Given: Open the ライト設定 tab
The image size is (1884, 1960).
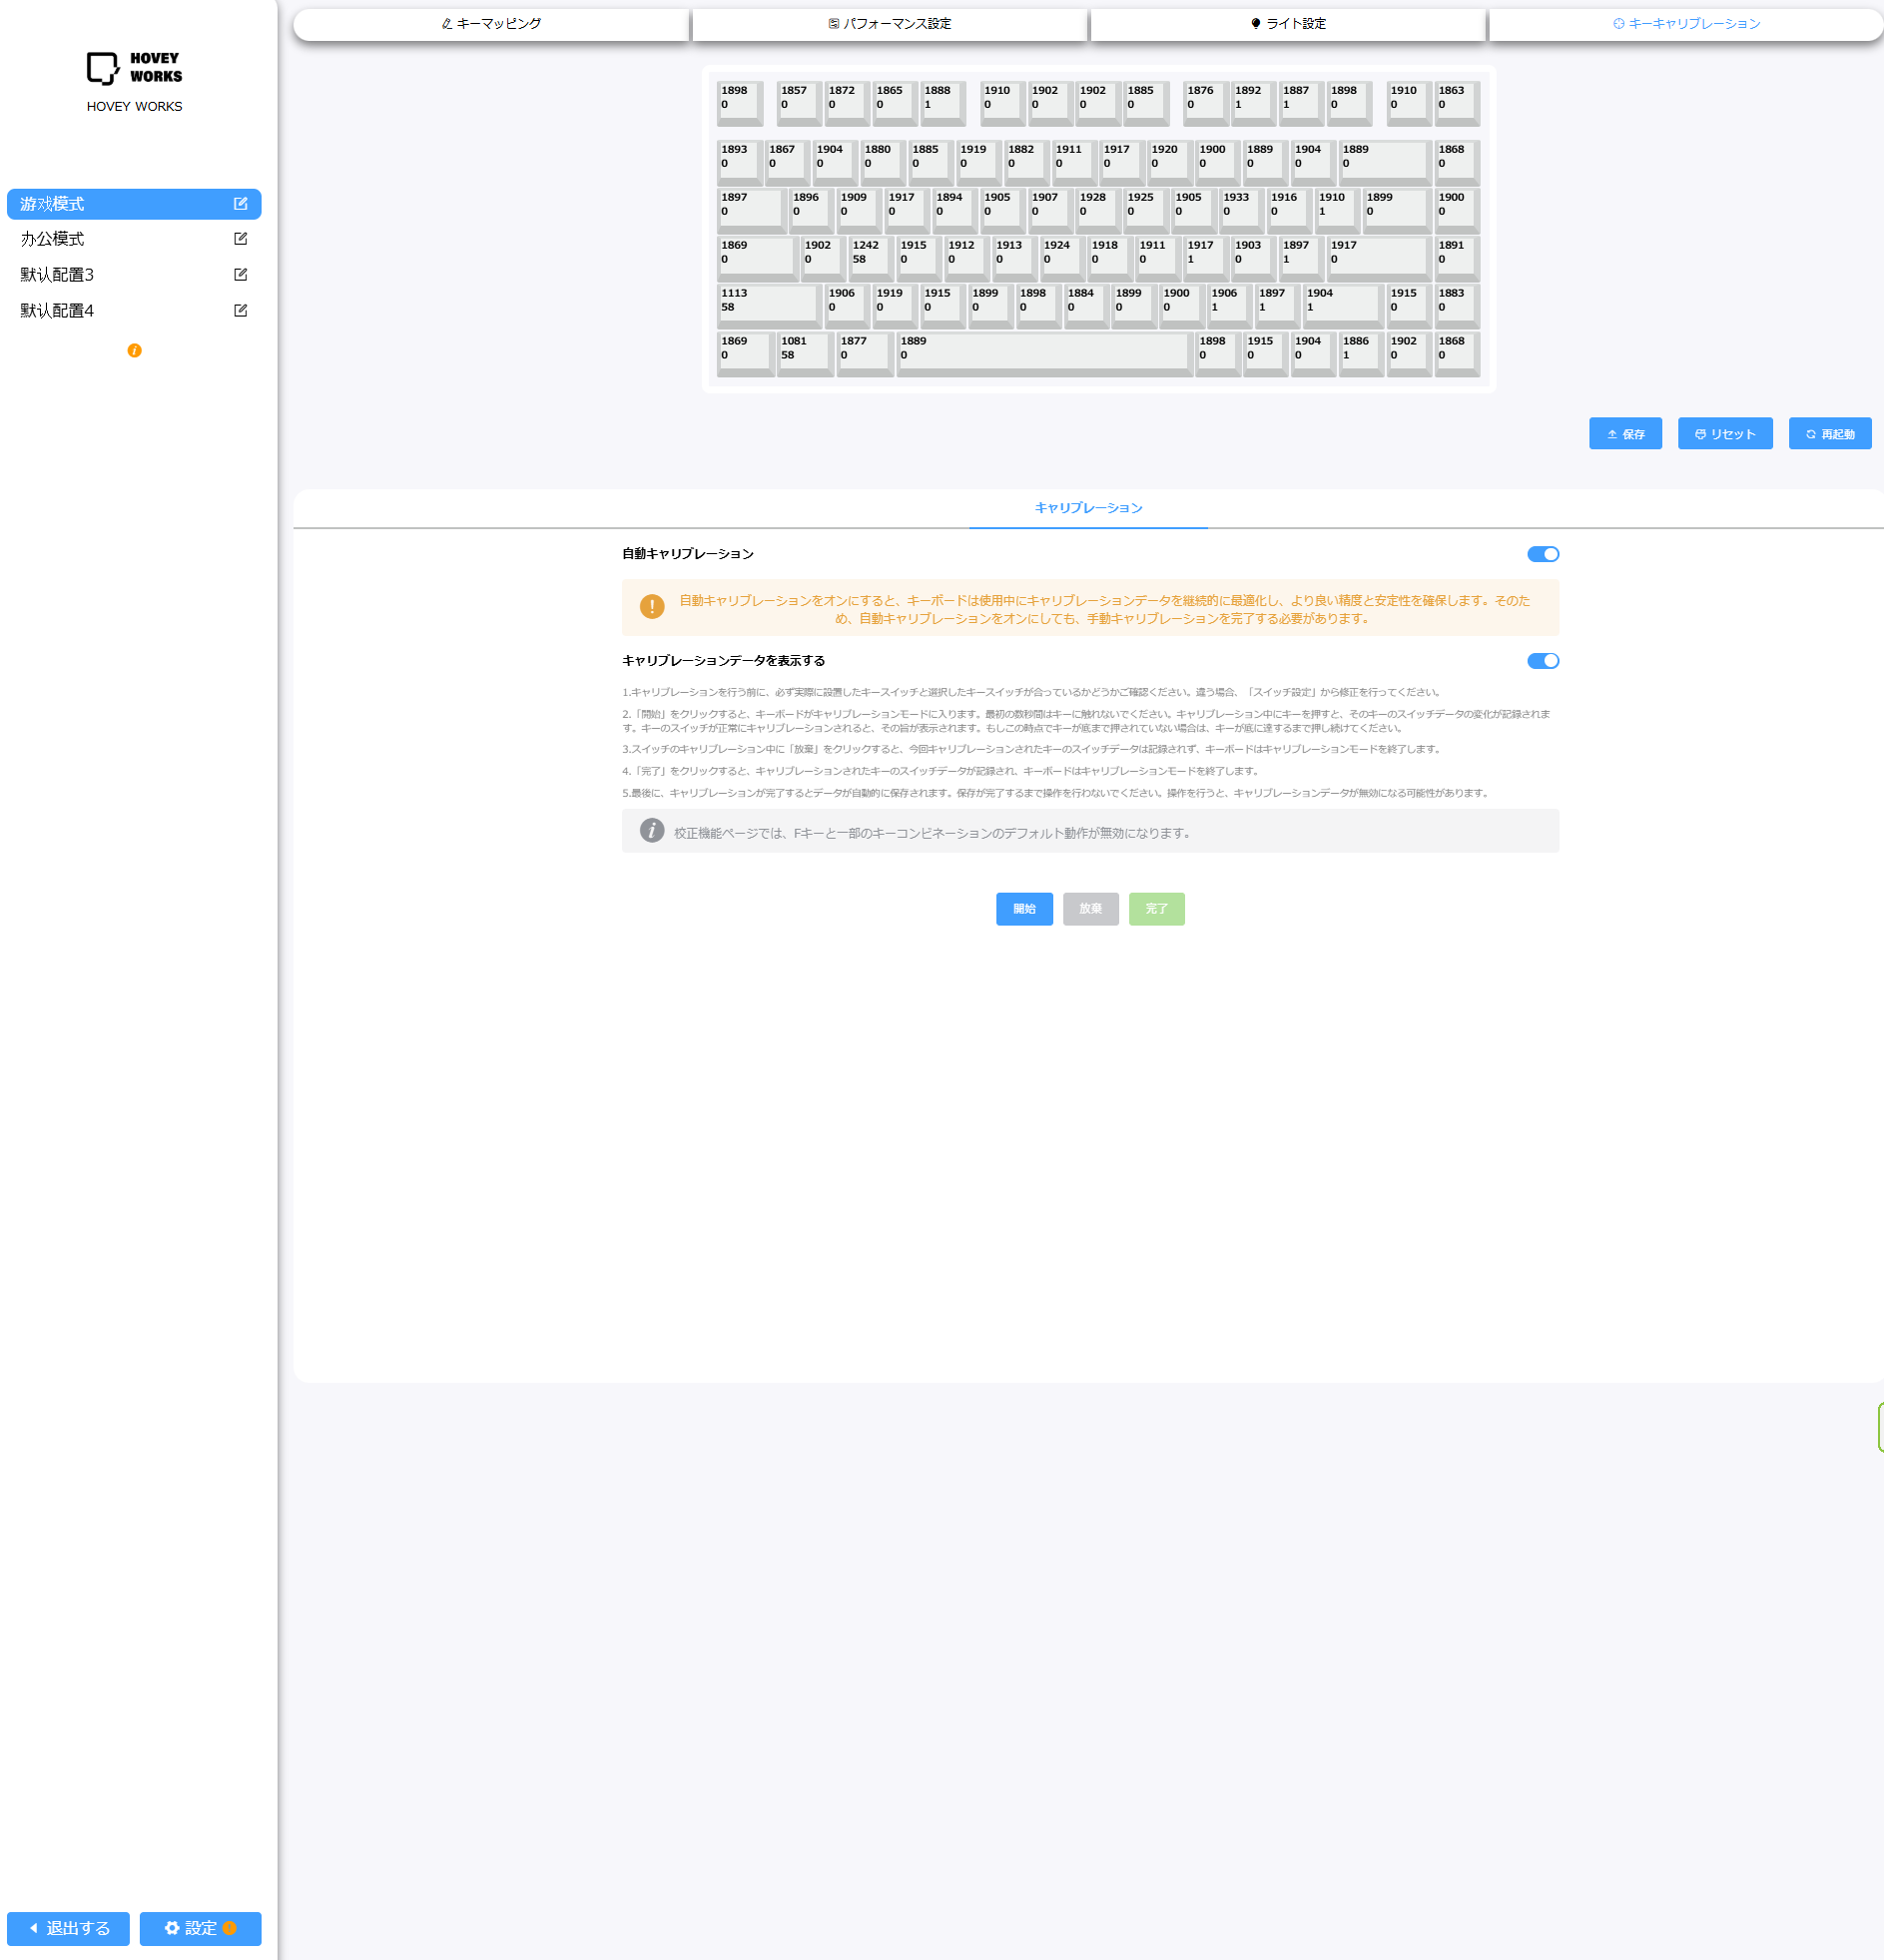Looking at the screenshot, I should pyautogui.click(x=1287, y=24).
